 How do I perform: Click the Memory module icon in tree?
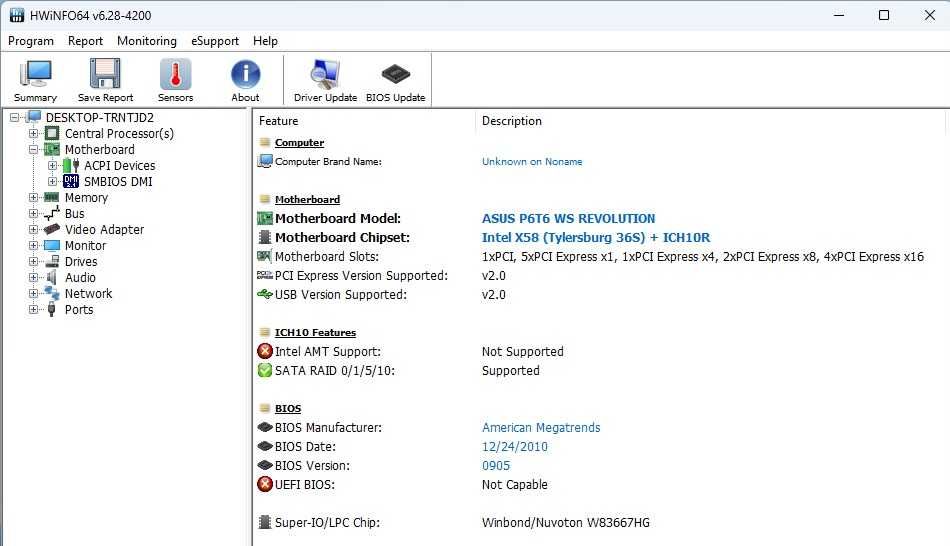coord(52,198)
